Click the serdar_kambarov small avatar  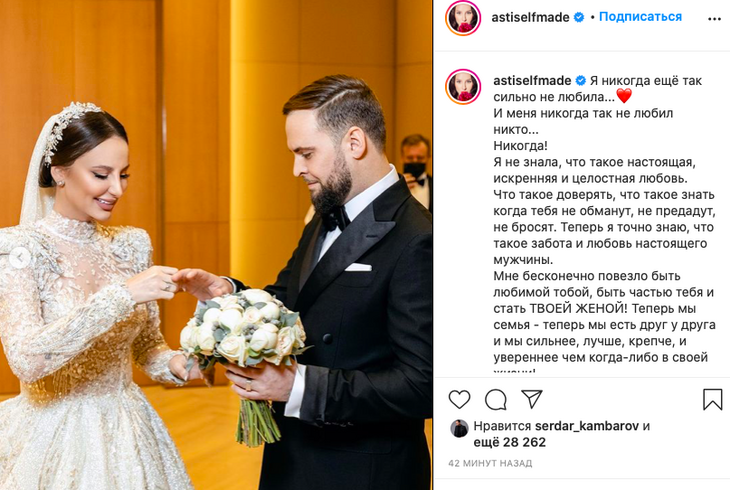click(460, 429)
